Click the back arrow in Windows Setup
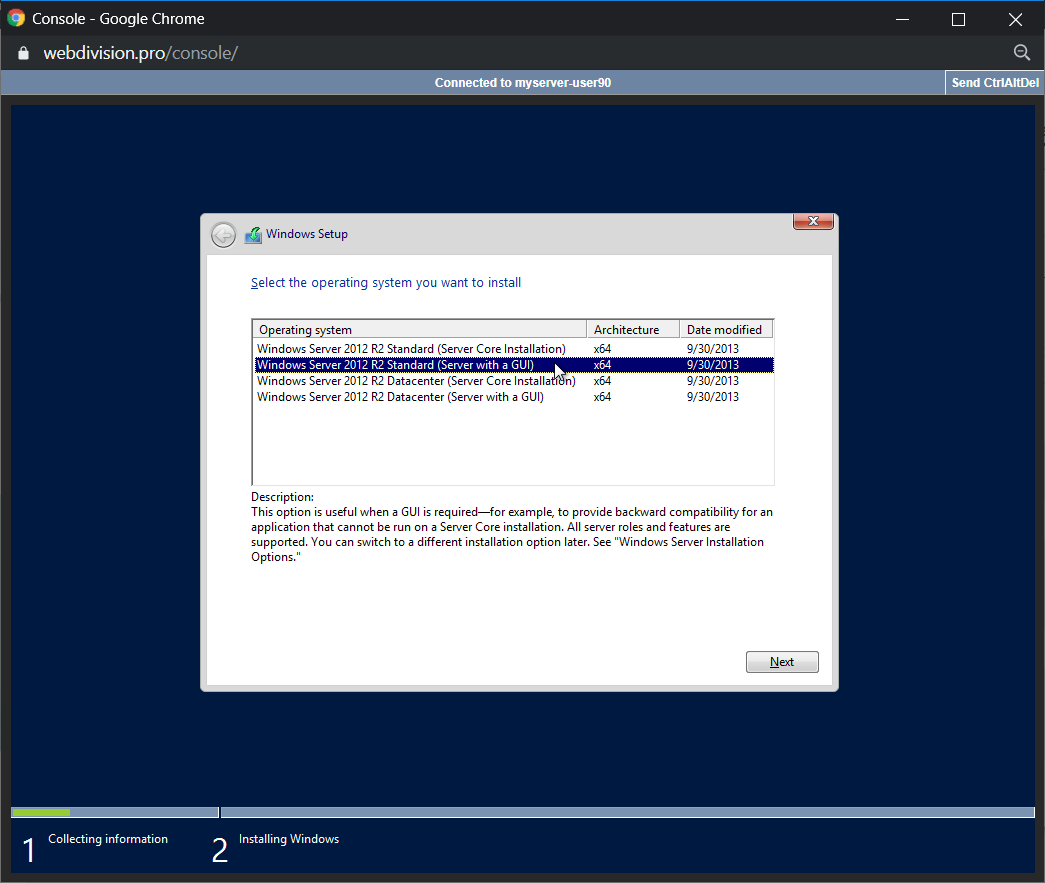The width and height of the screenshot is (1045, 883). point(223,235)
